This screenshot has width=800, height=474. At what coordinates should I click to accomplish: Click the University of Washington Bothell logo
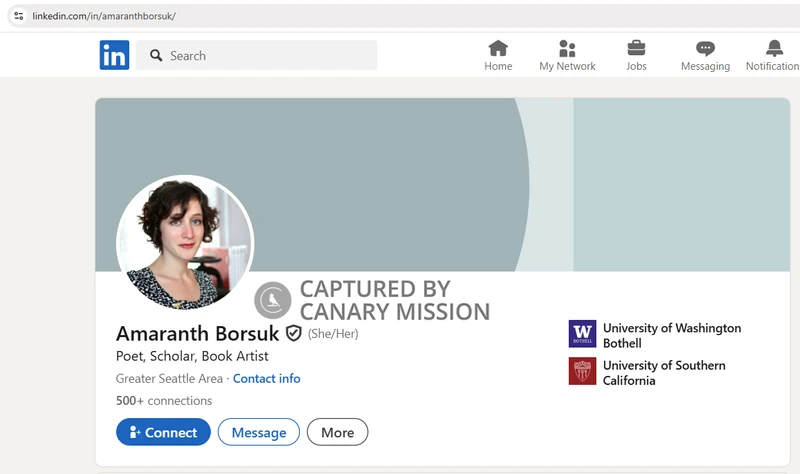point(582,334)
